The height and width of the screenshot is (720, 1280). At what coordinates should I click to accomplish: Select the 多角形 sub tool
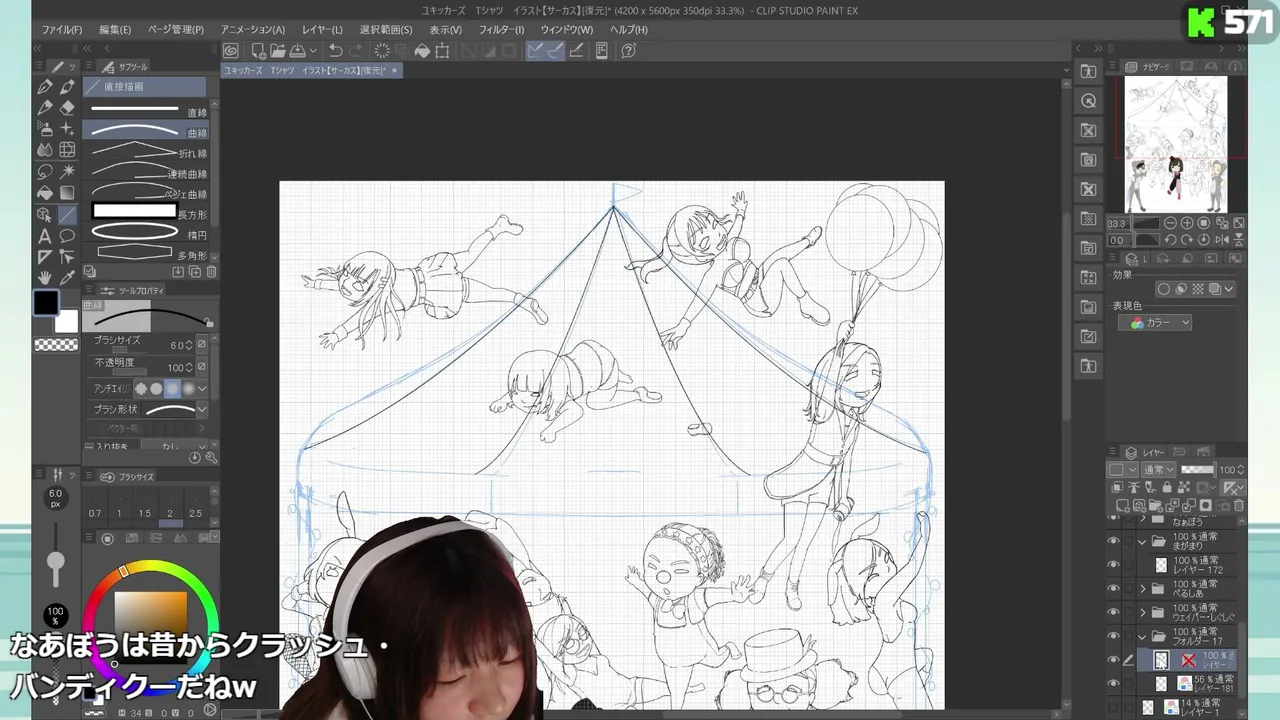147,254
